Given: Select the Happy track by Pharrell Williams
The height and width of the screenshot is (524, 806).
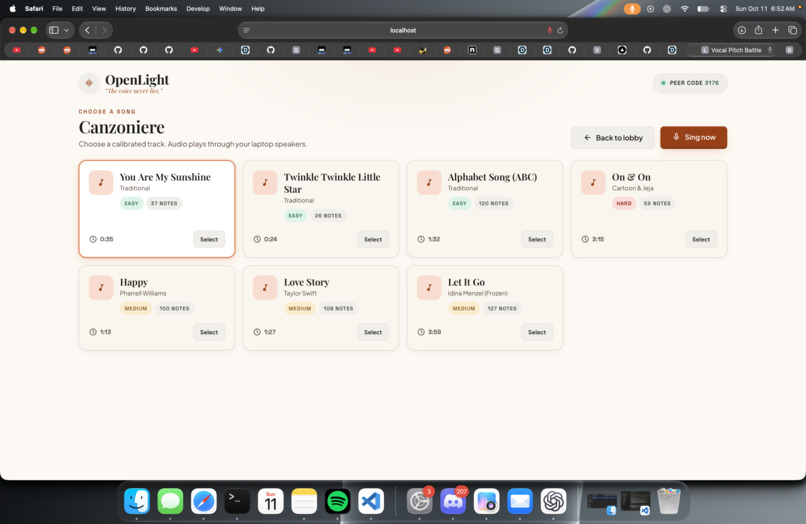Looking at the screenshot, I should click(209, 332).
